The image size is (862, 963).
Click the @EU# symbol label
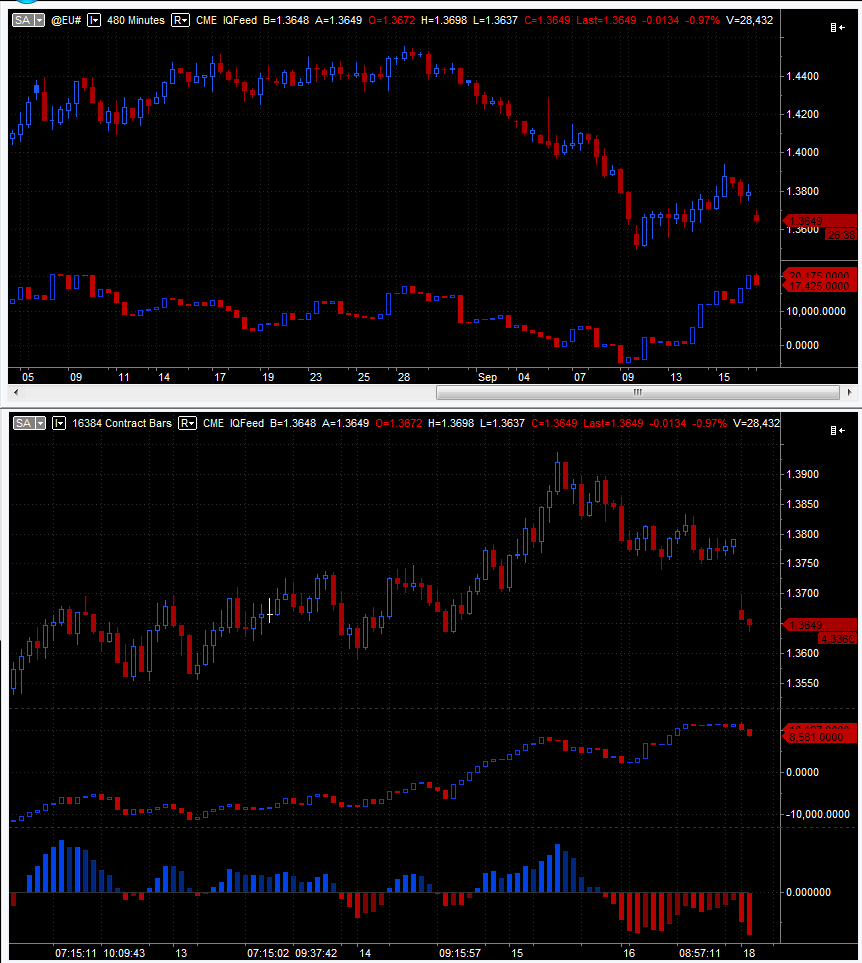(66, 20)
